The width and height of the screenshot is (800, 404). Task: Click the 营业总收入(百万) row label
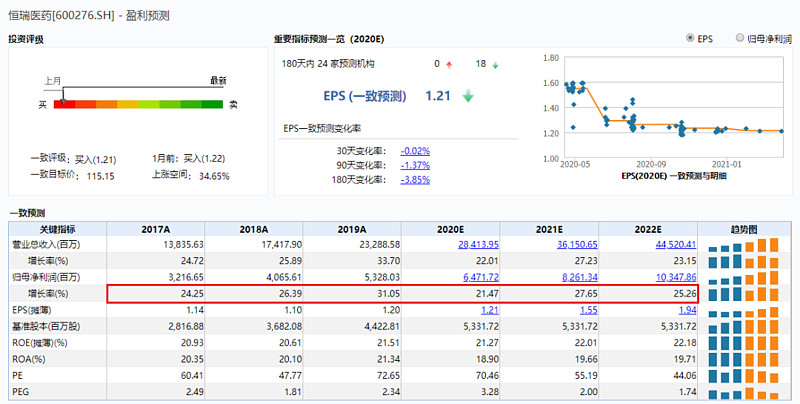click(46, 244)
